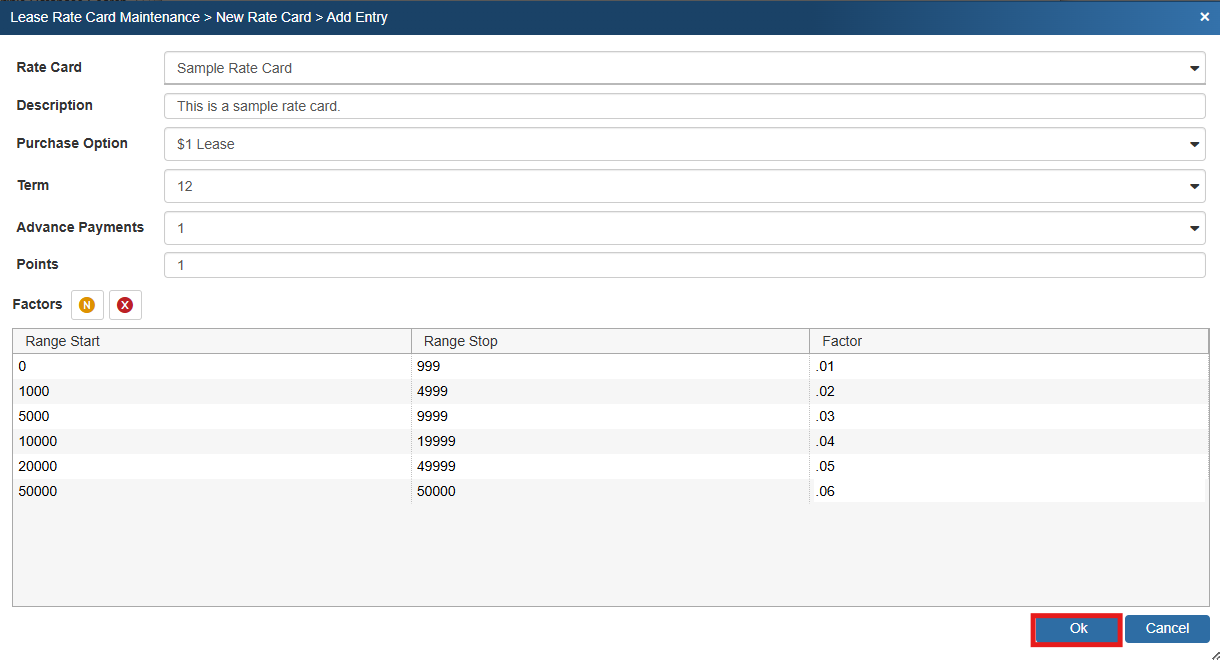Viewport: 1220px width, 660px height.
Task: Click the Factor column header
Action: pos(1008,341)
